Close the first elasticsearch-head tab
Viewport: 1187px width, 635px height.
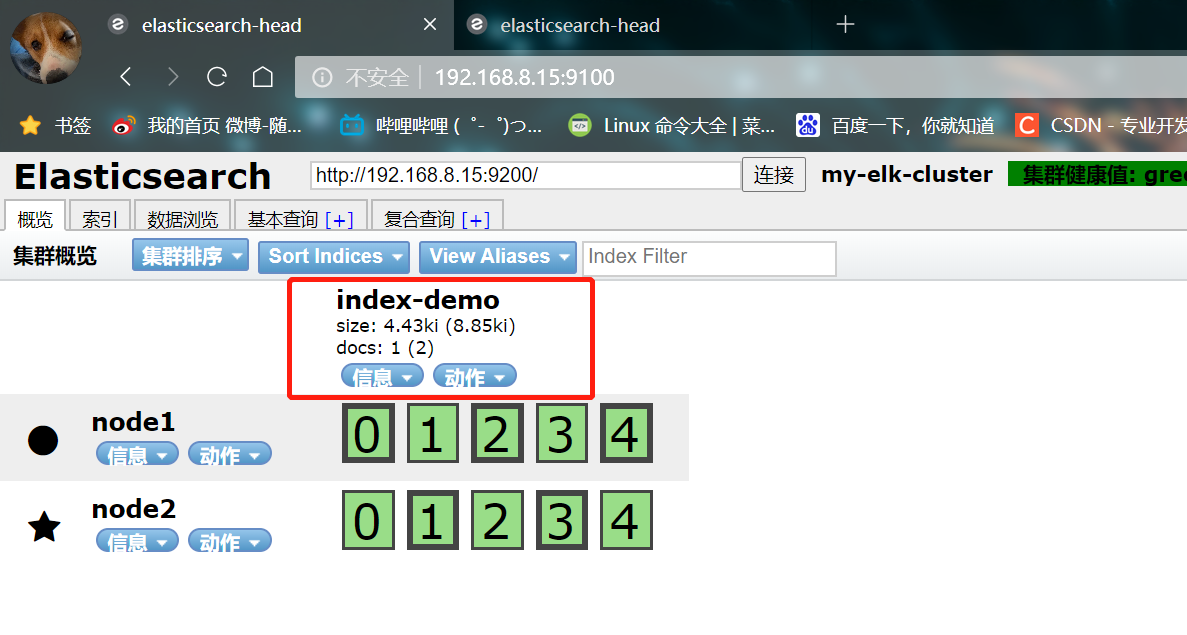pyautogui.click(x=430, y=25)
